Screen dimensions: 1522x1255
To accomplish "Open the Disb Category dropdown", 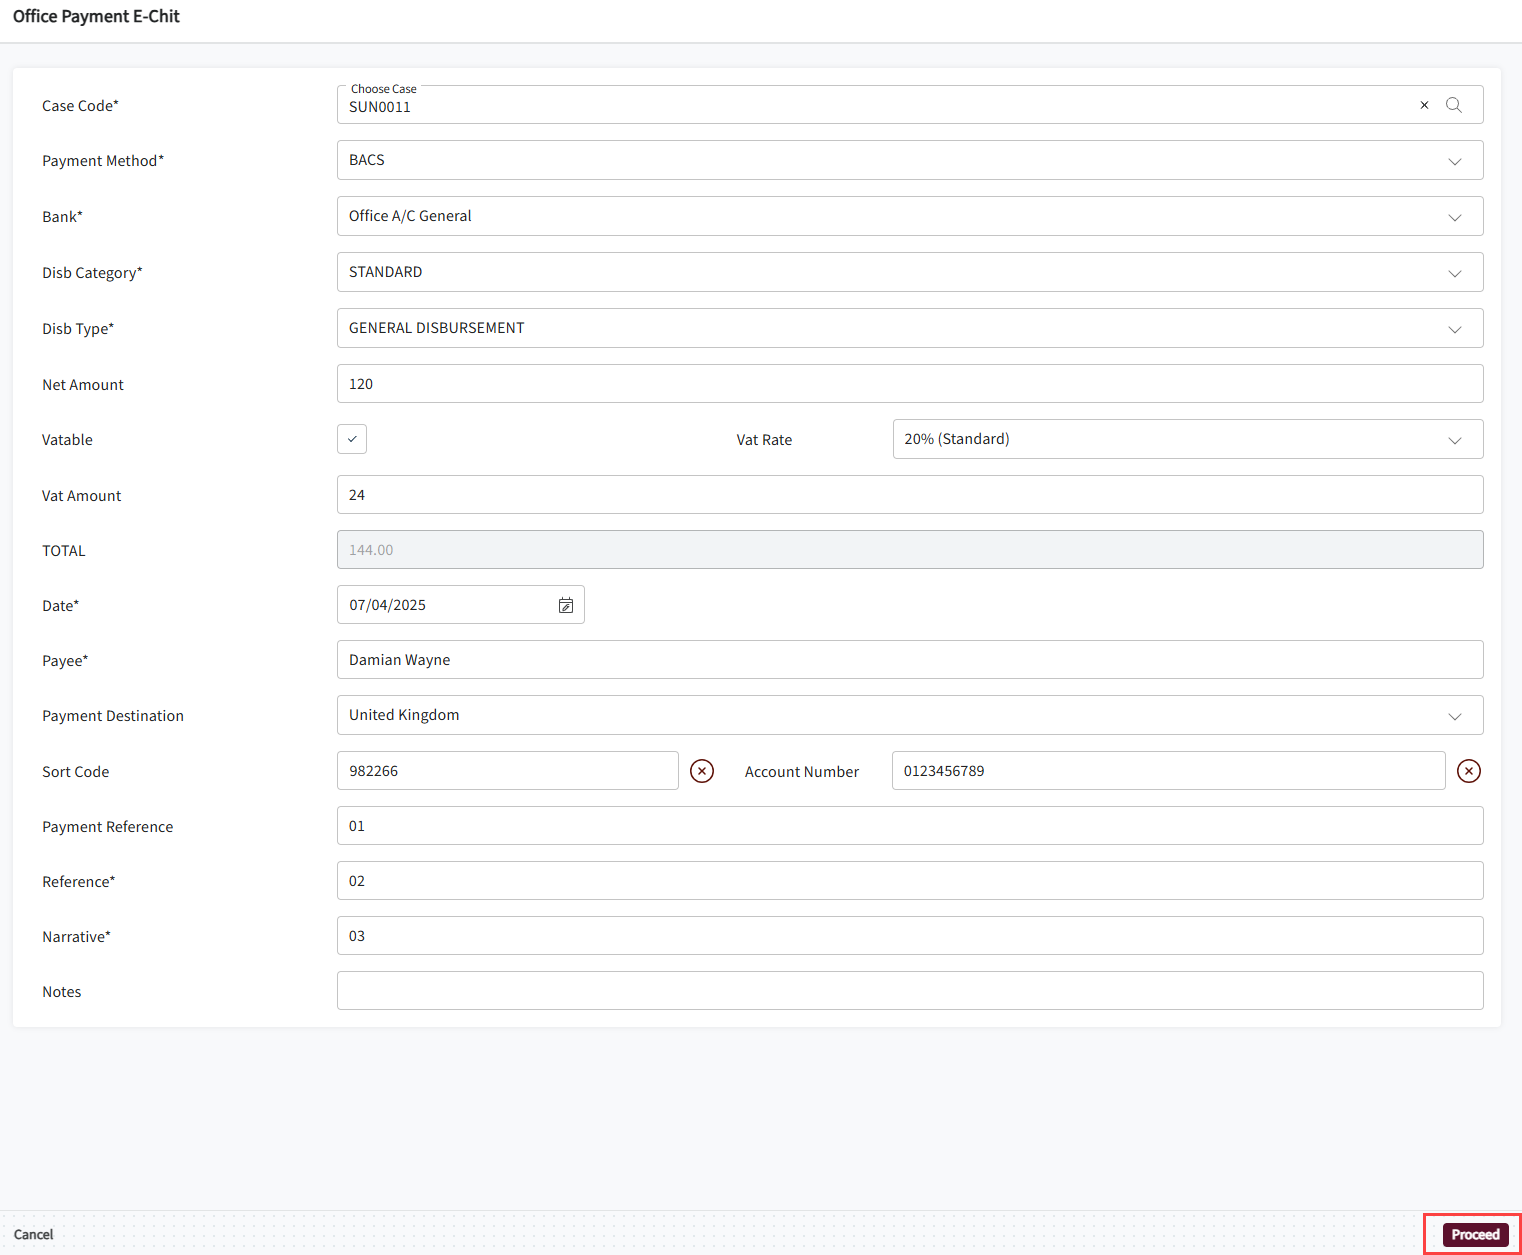I will [910, 272].
